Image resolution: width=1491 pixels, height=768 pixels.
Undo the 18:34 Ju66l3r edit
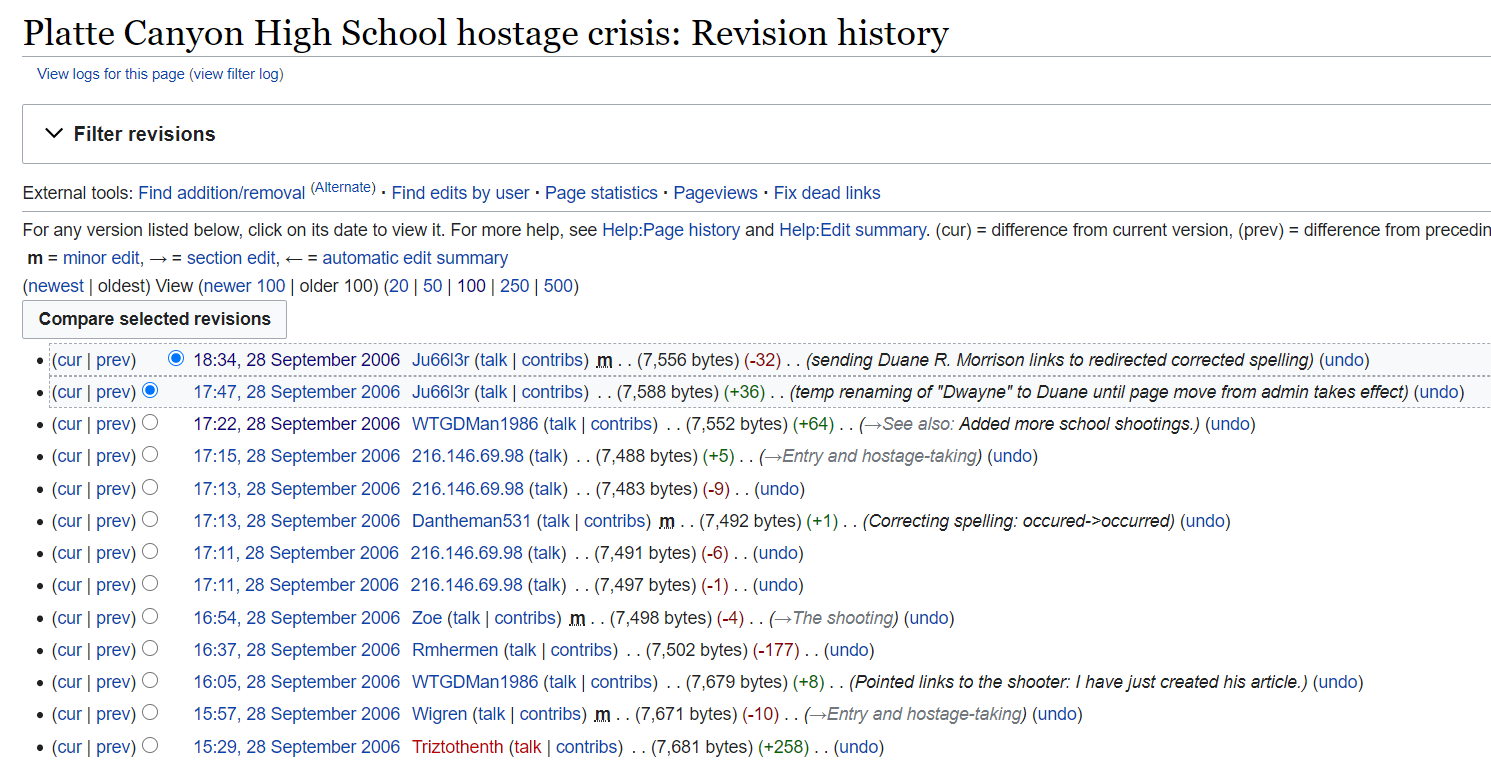tap(1345, 360)
